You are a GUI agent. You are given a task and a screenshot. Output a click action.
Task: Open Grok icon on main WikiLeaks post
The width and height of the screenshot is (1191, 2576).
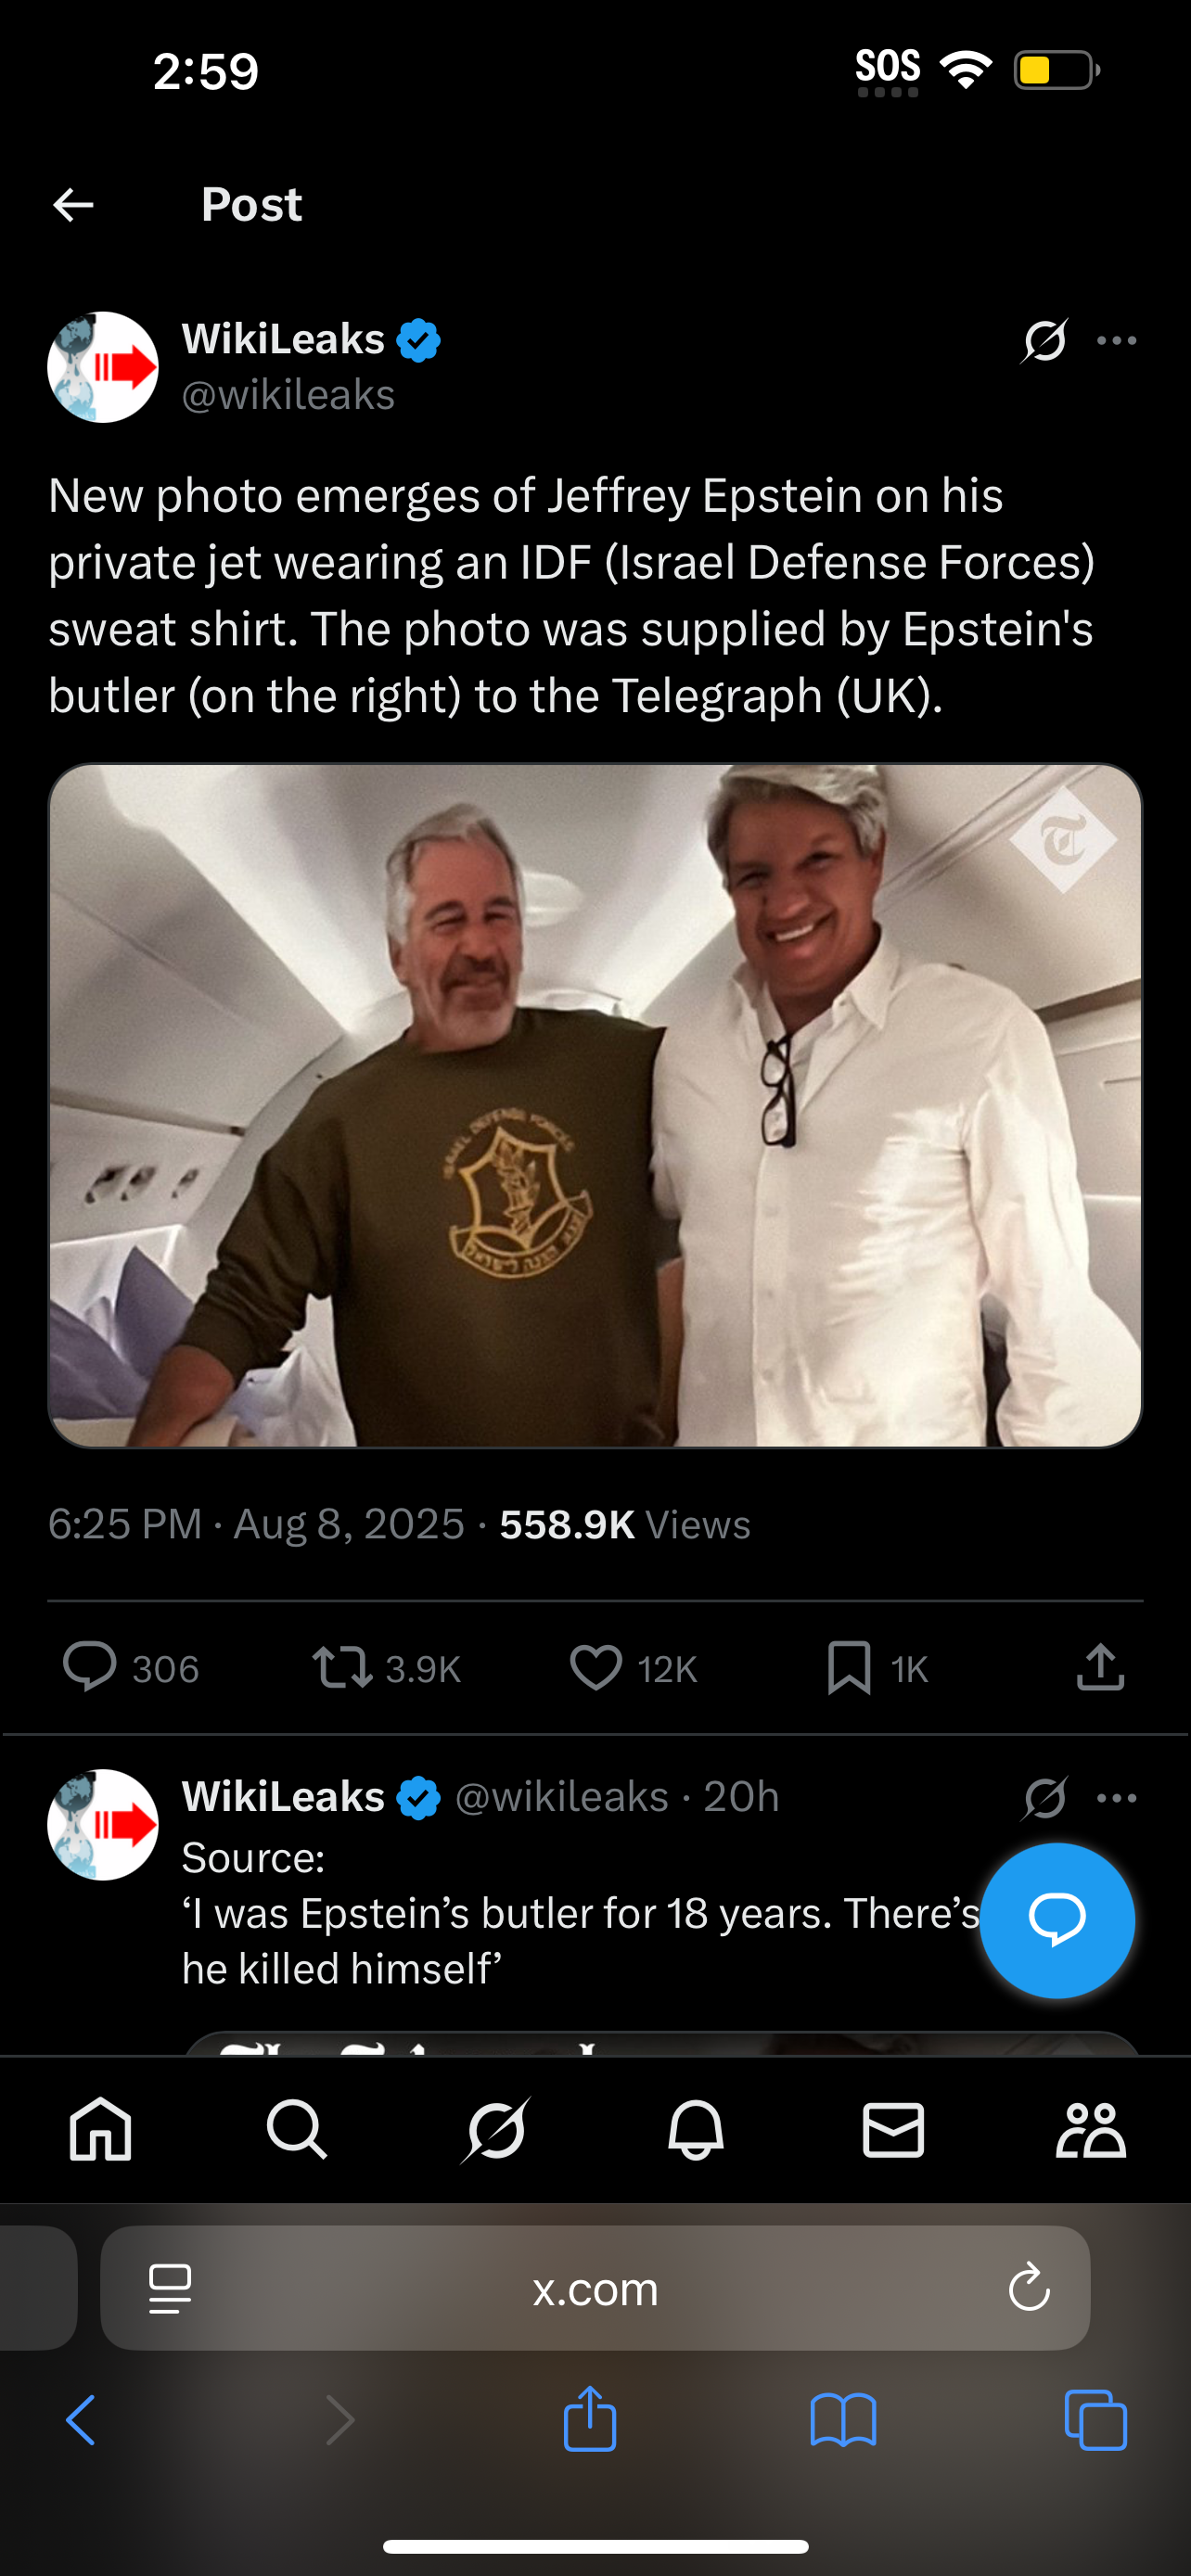(1044, 341)
